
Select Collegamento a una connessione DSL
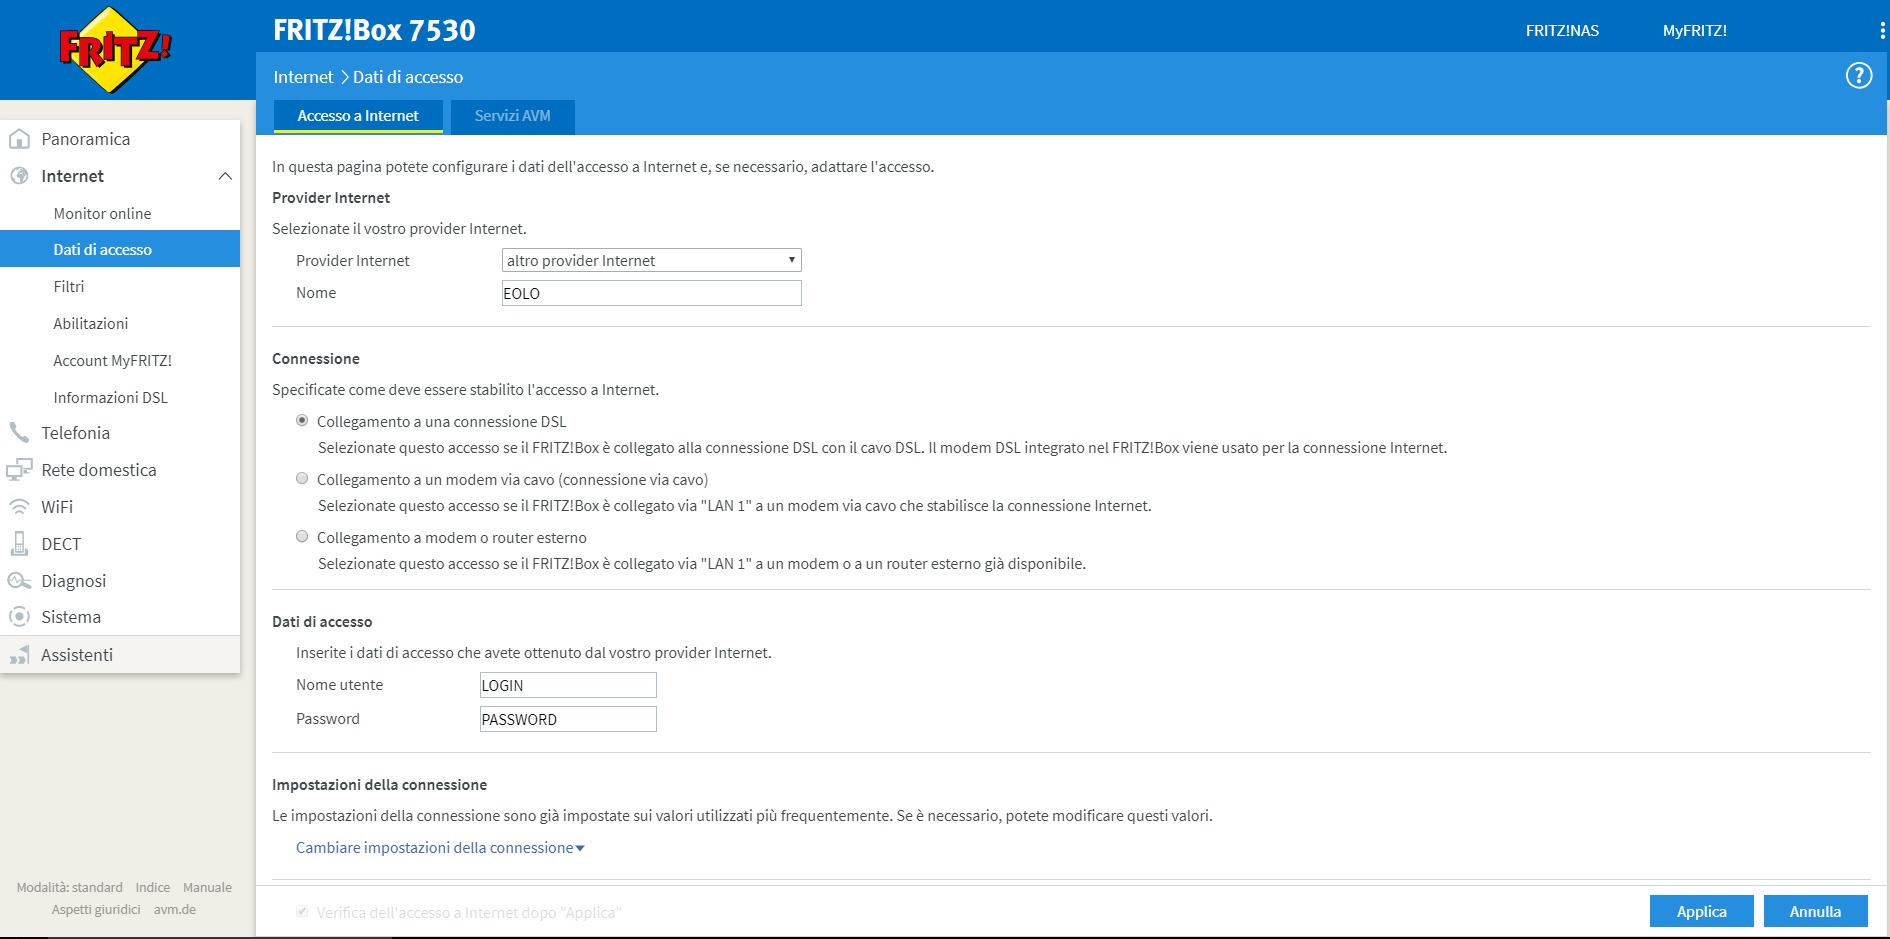(x=302, y=421)
